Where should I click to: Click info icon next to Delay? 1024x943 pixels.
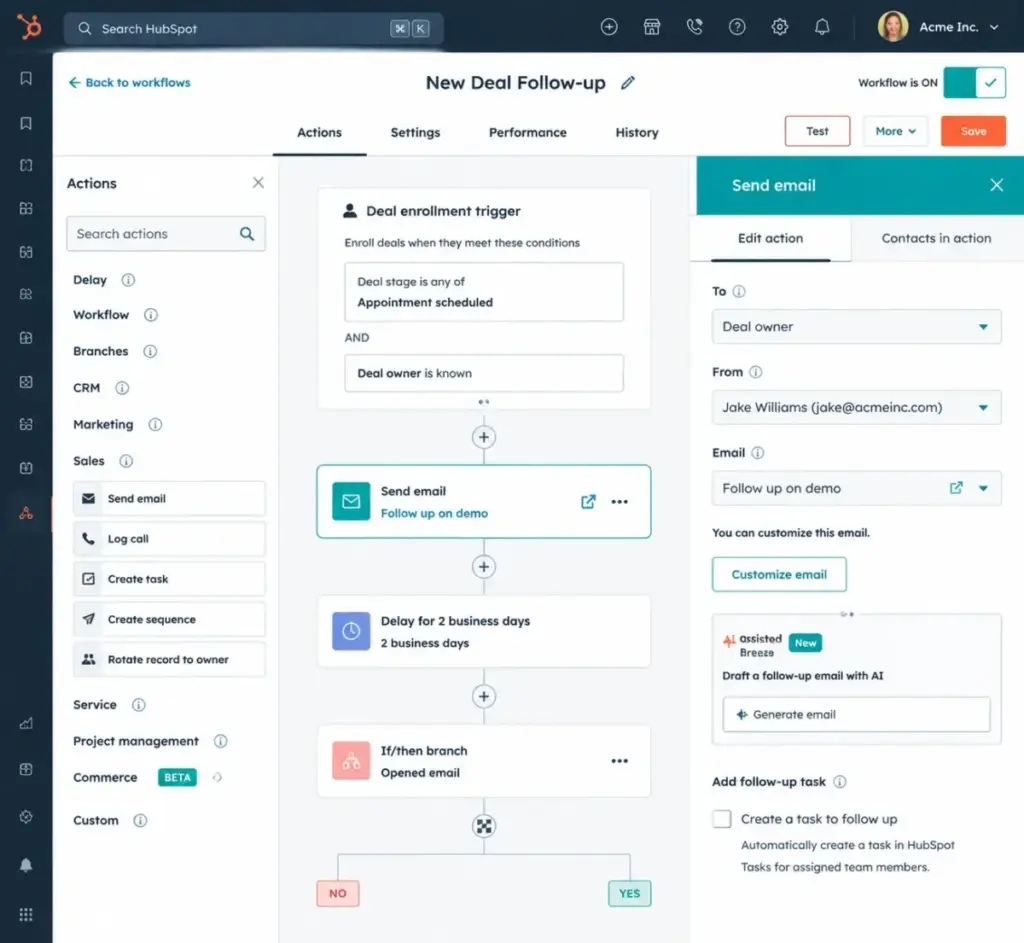click(x=128, y=280)
